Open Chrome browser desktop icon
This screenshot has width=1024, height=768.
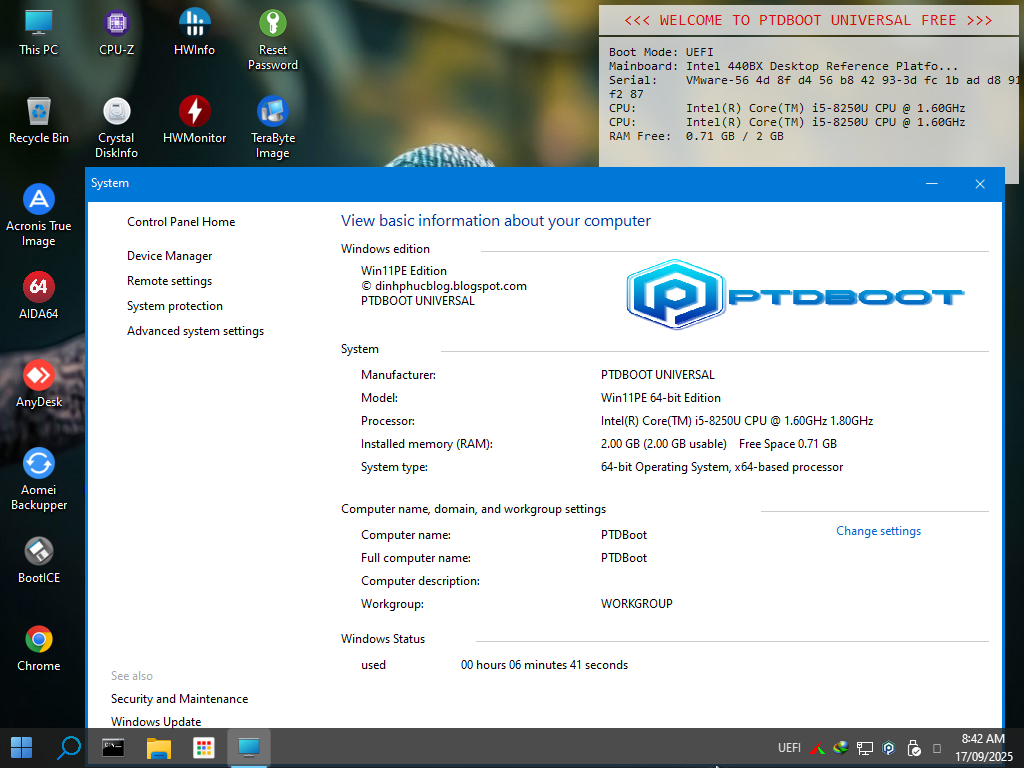coord(38,640)
